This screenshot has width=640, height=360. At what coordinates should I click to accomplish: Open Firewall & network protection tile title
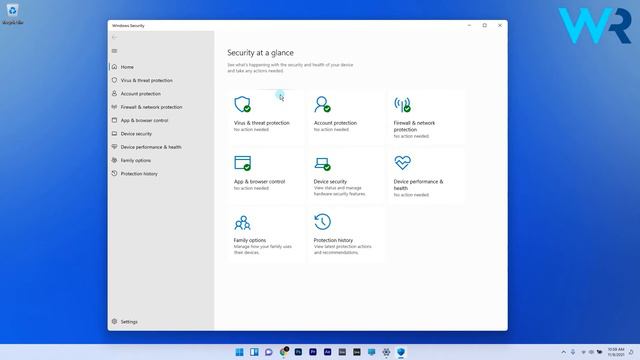414,126
